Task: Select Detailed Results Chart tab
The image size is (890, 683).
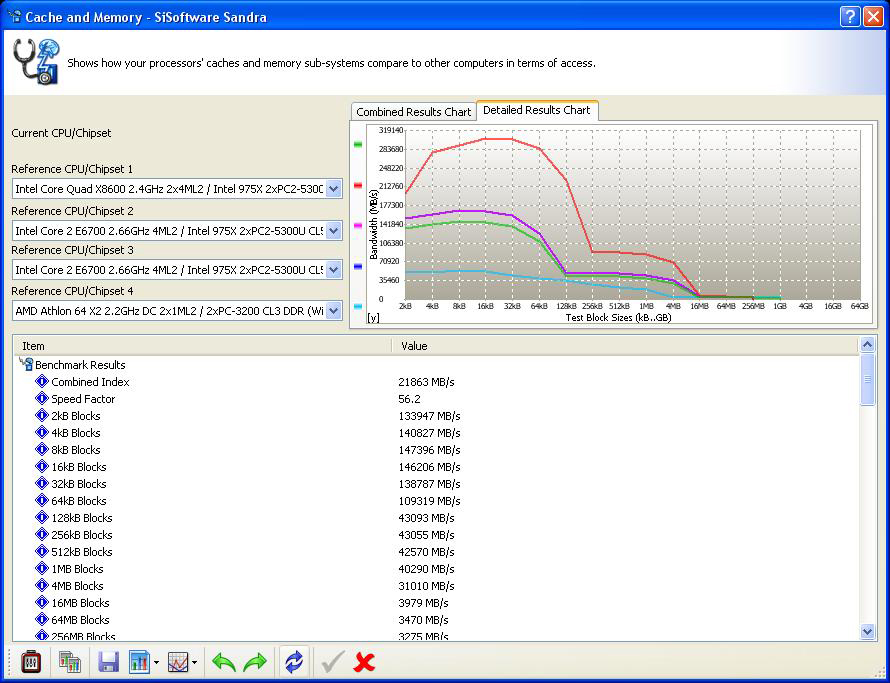Action: click(x=536, y=110)
